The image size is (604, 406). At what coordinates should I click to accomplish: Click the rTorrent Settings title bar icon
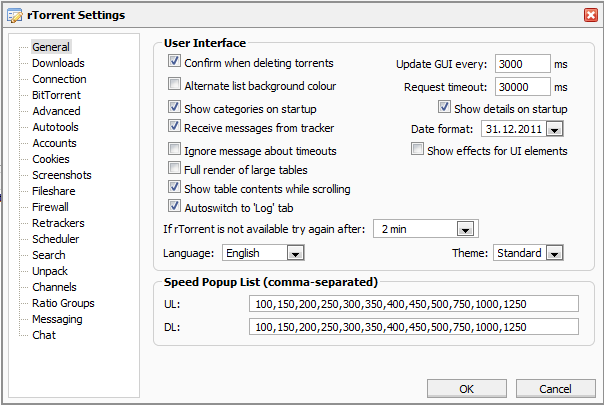[x=14, y=14]
